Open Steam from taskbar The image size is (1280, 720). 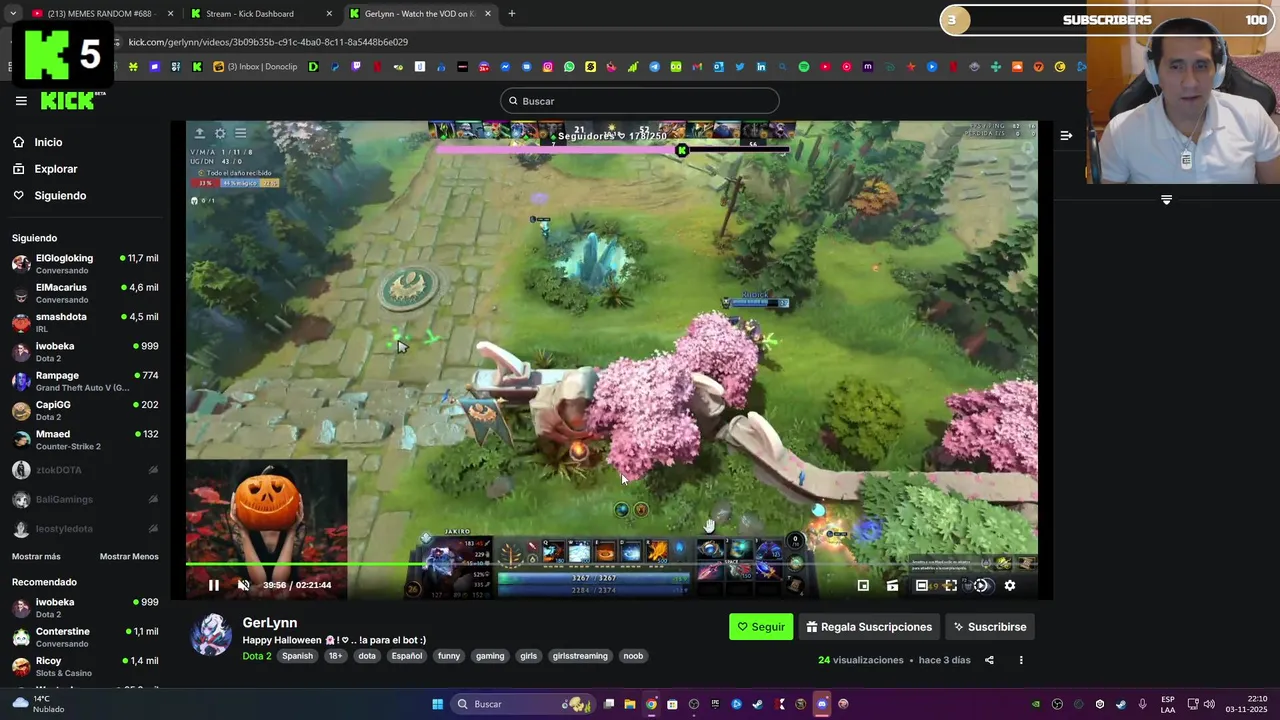(x=758, y=704)
